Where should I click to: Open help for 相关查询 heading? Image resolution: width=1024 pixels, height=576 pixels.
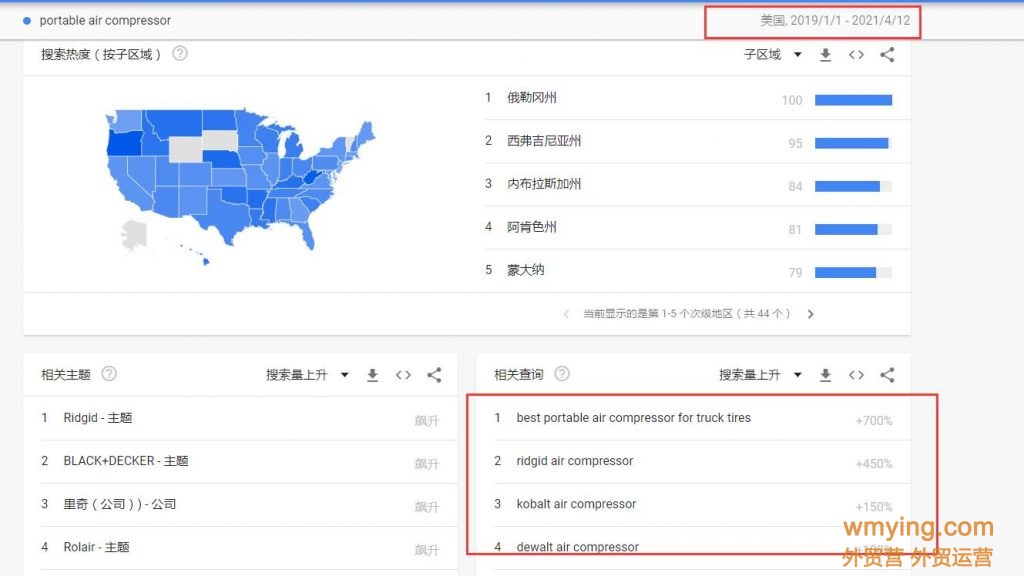[x=562, y=374]
